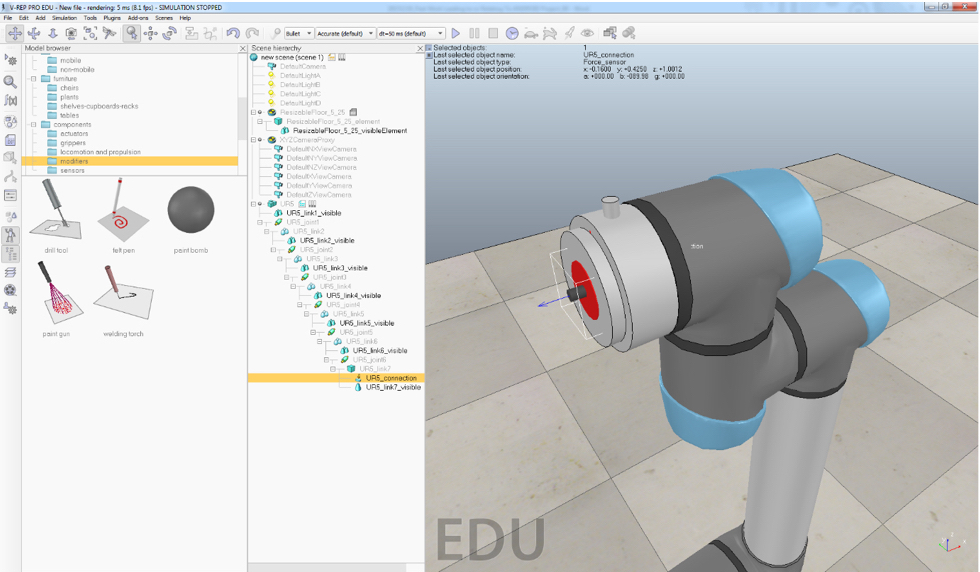Select the camera shift/zoom tool
980x572 pixels.
52,33
